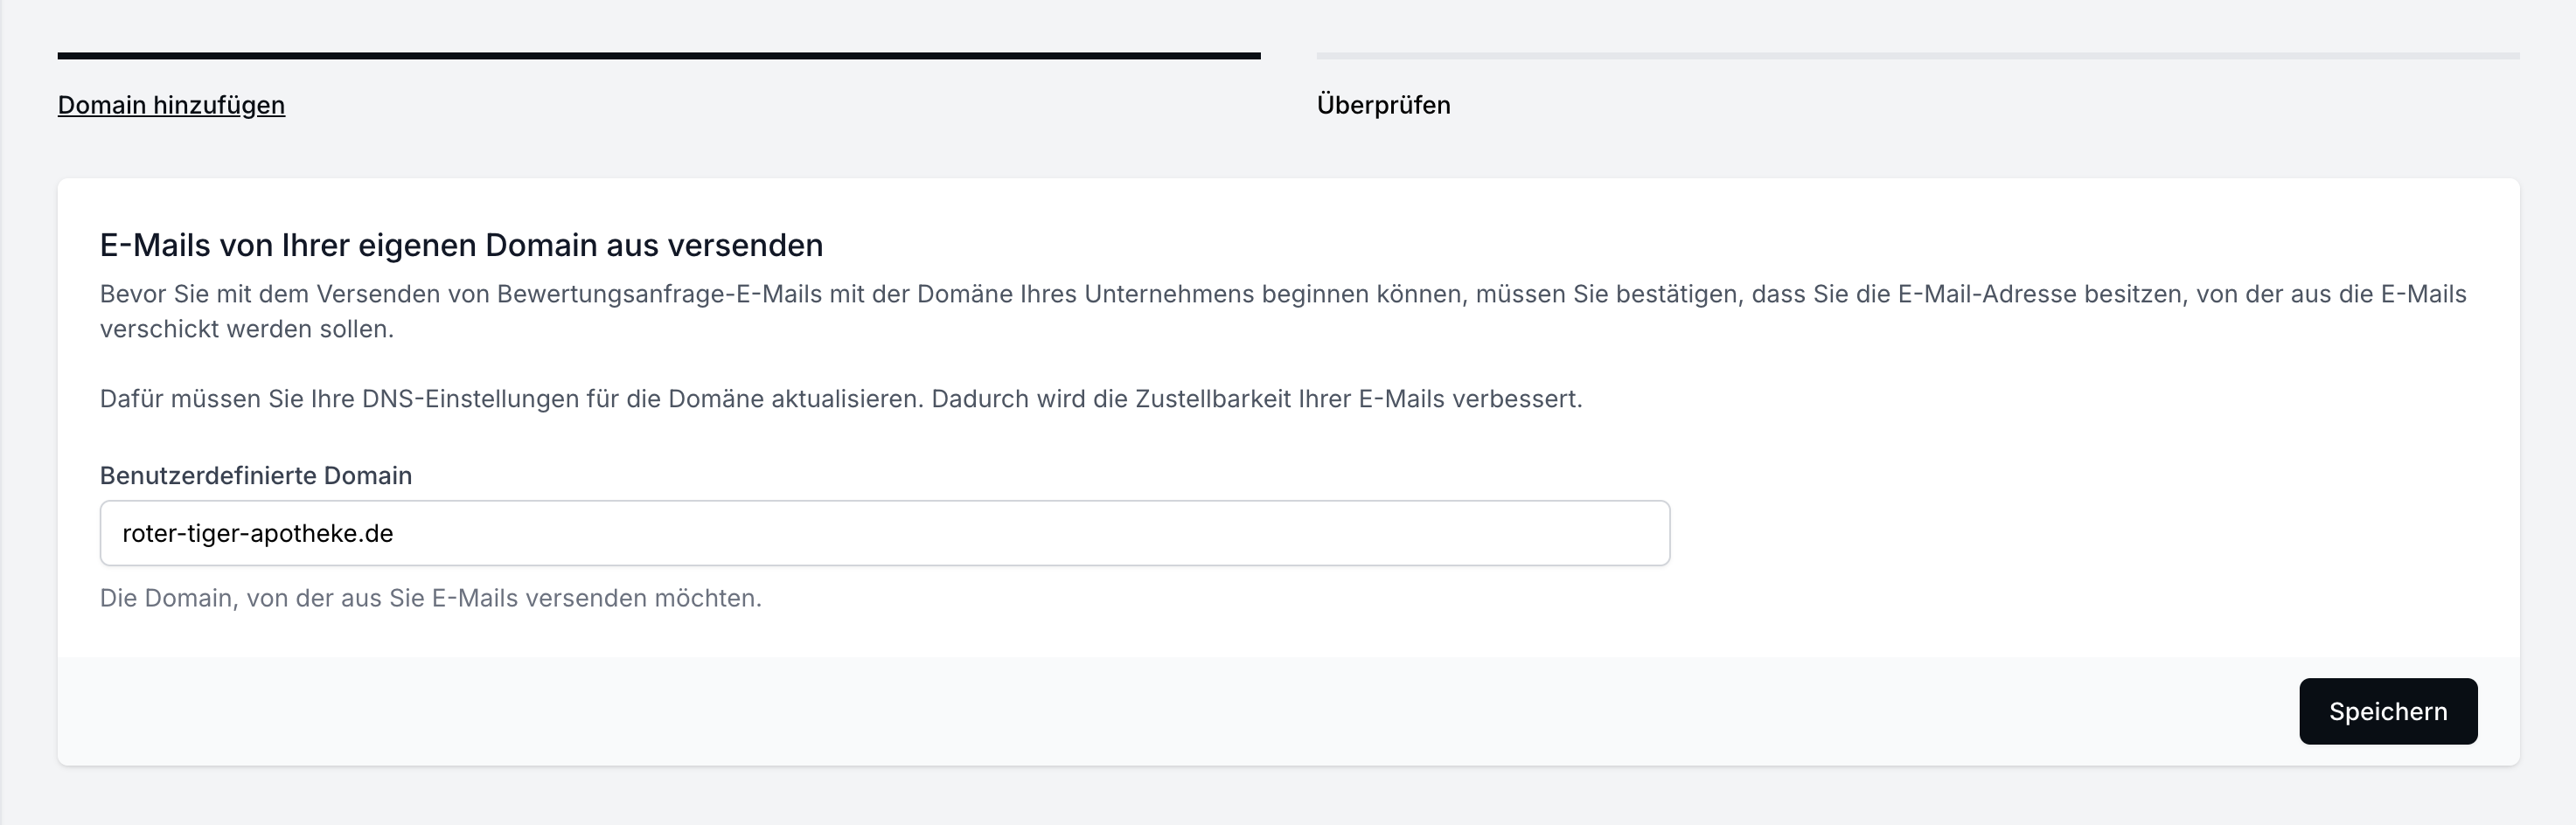Open the "Überprüfen" step

(x=1383, y=105)
